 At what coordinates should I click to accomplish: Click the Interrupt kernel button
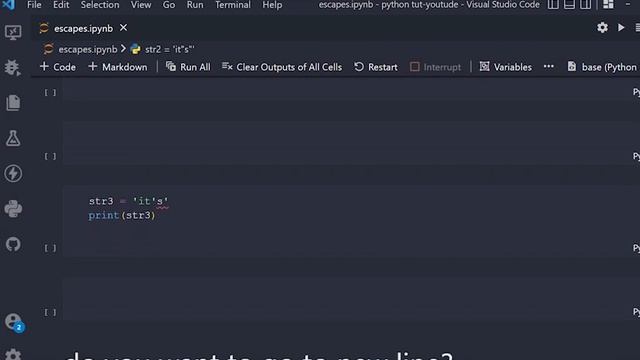coord(436,67)
